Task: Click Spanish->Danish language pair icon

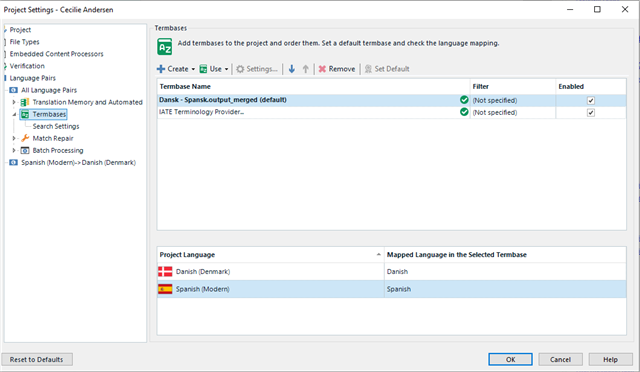Action: [13, 163]
